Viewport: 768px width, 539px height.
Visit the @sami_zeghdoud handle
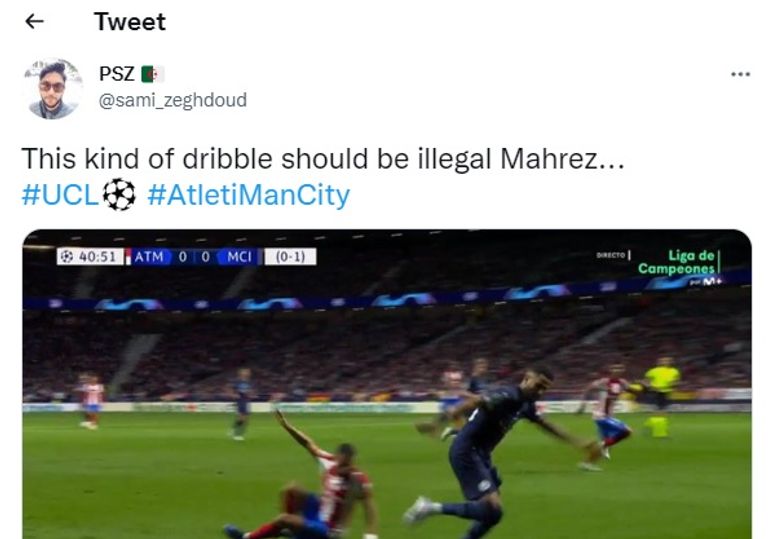[173, 100]
